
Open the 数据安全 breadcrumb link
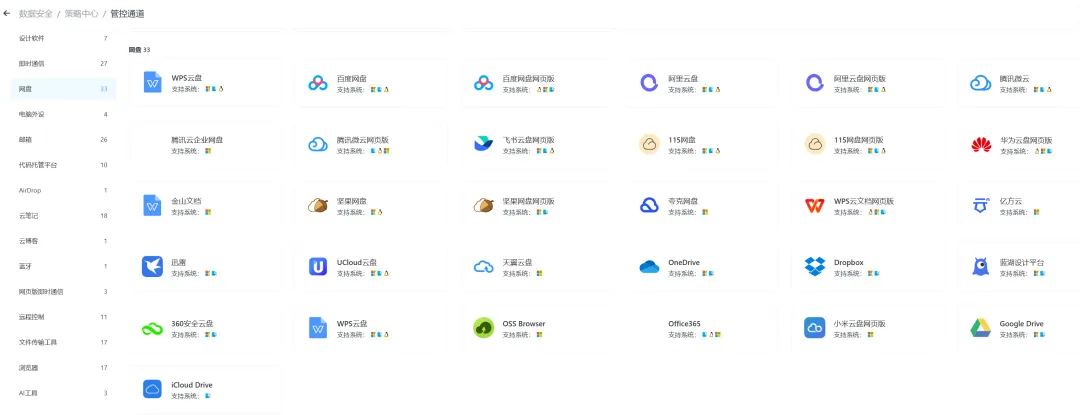pos(35,14)
